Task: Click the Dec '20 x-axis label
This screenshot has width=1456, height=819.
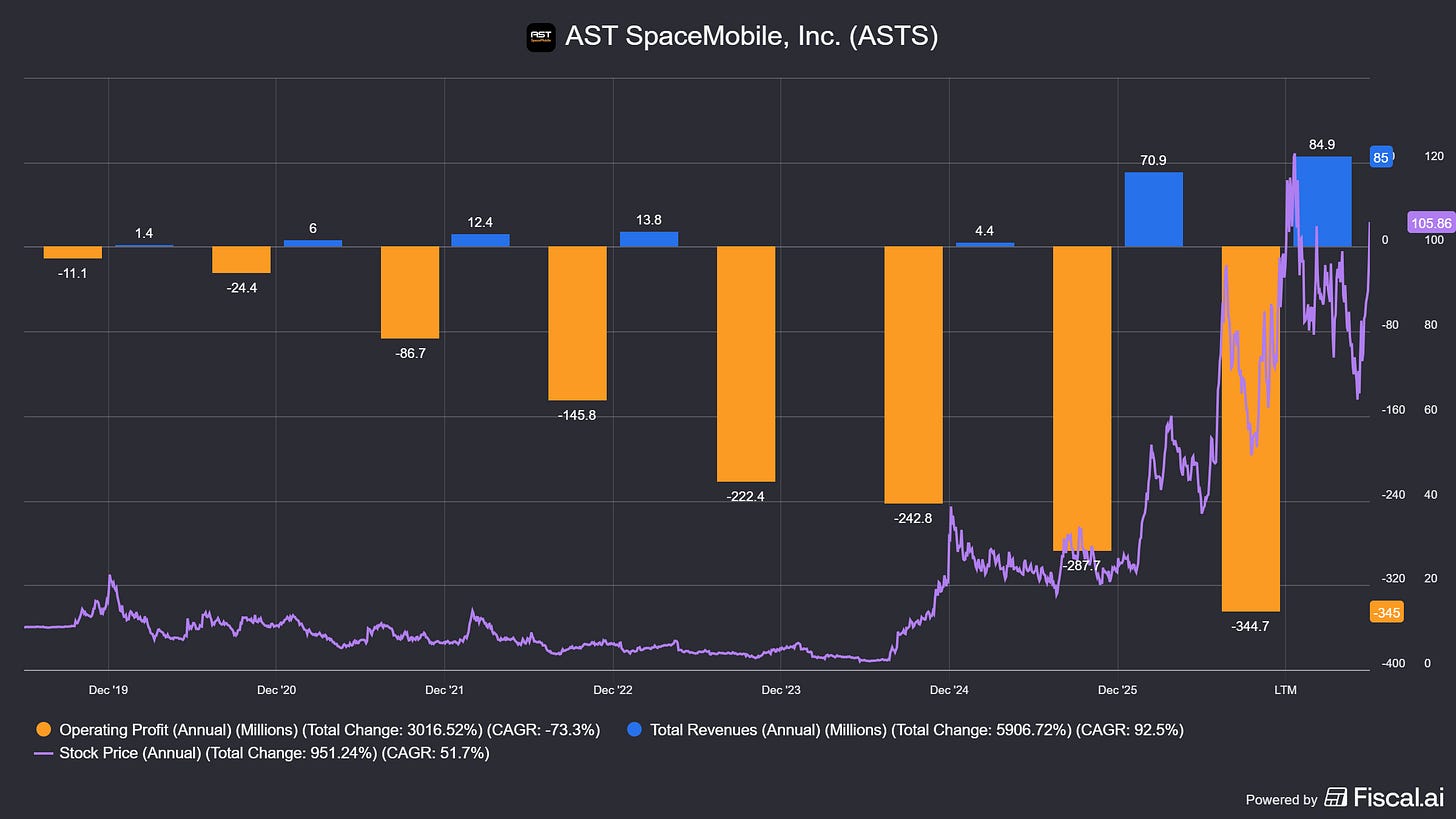Action: pyautogui.click(x=276, y=690)
